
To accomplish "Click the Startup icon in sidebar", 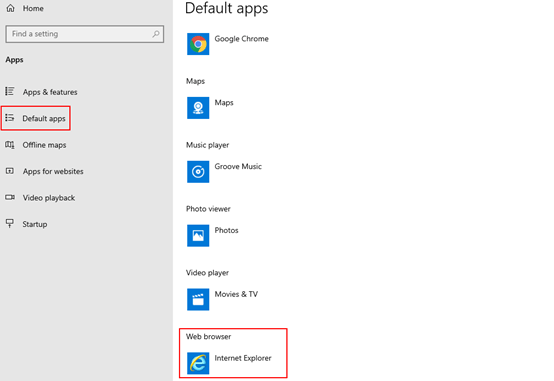I will 10,223.
